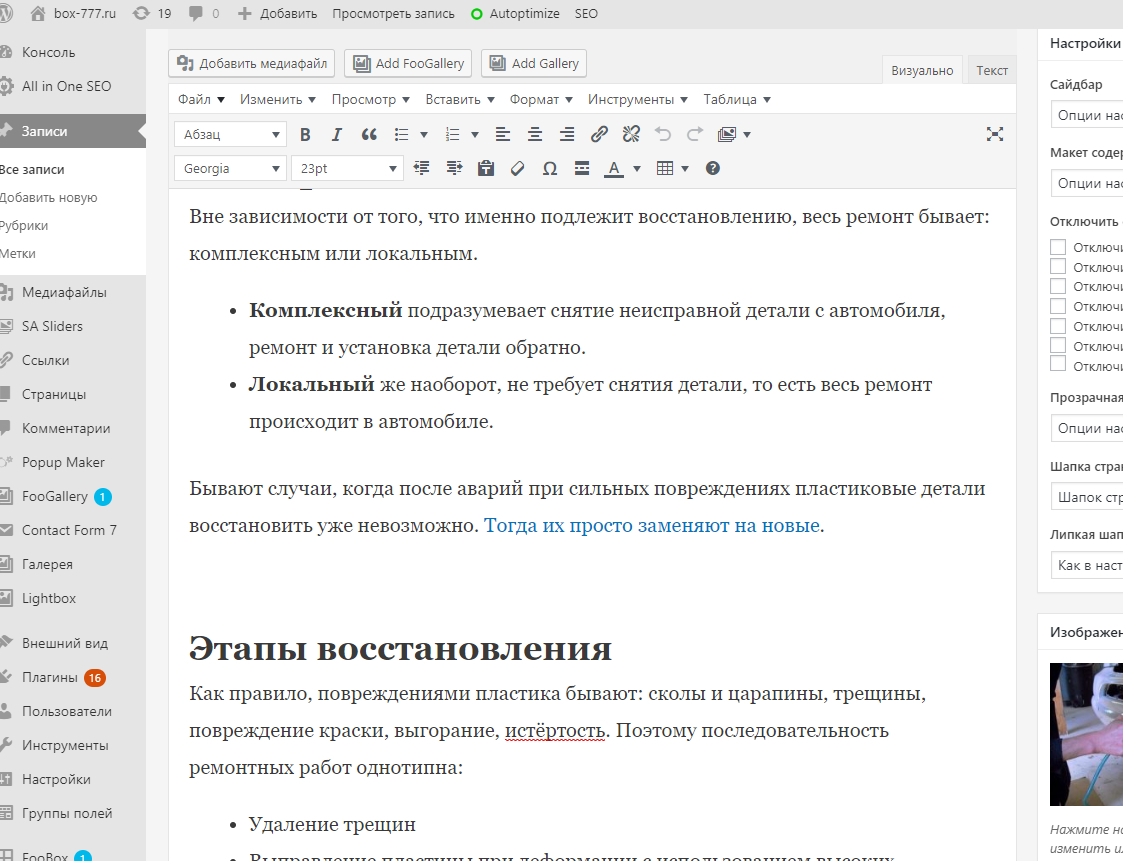Decrease paragraph indent
Image resolution: width=1123 pixels, height=861 pixels.
tap(422, 168)
